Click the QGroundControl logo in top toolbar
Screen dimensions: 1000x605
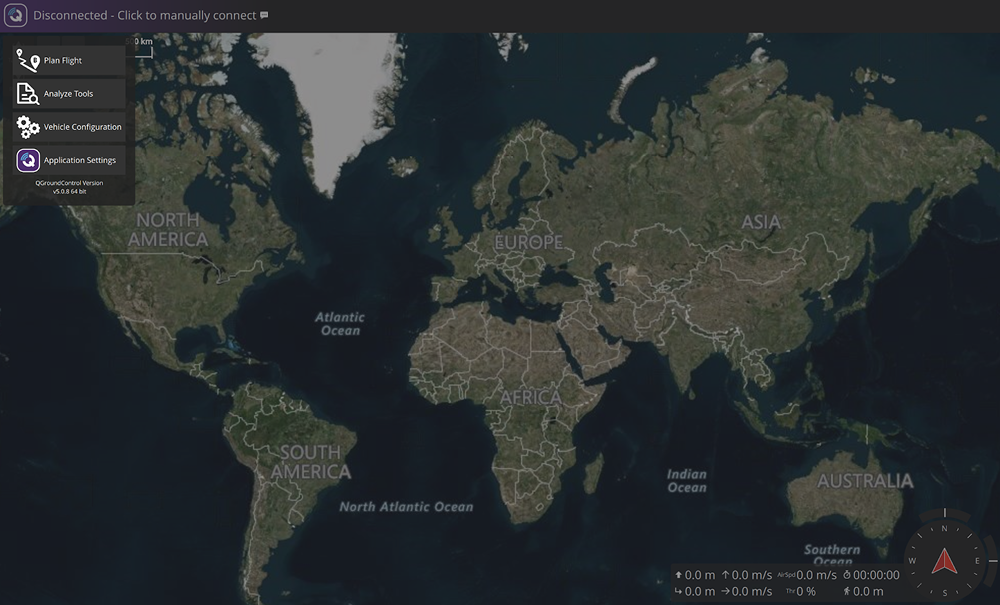pos(14,16)
